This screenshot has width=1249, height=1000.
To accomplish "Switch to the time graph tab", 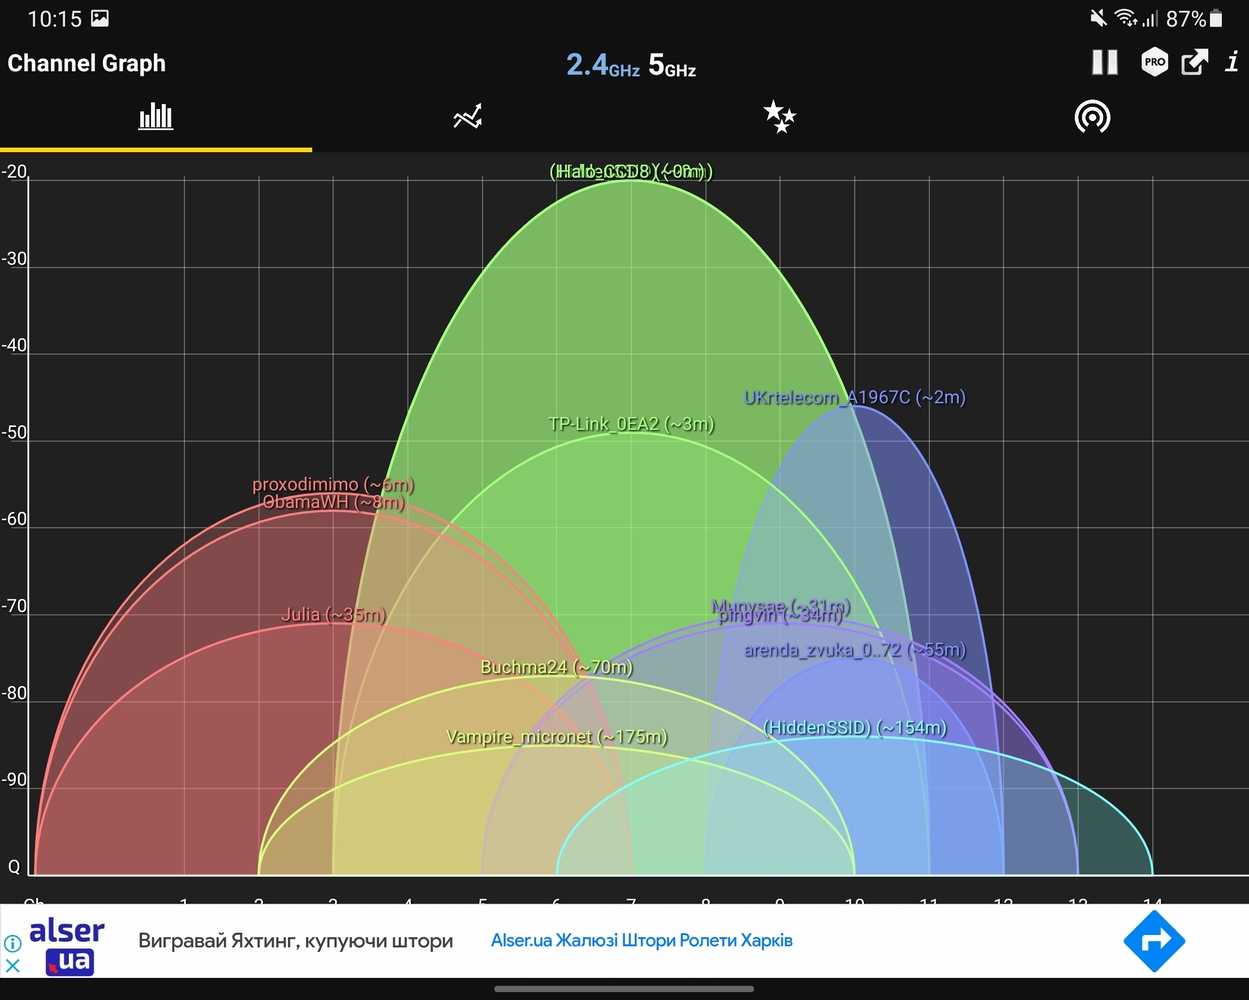I will point(467,117).
